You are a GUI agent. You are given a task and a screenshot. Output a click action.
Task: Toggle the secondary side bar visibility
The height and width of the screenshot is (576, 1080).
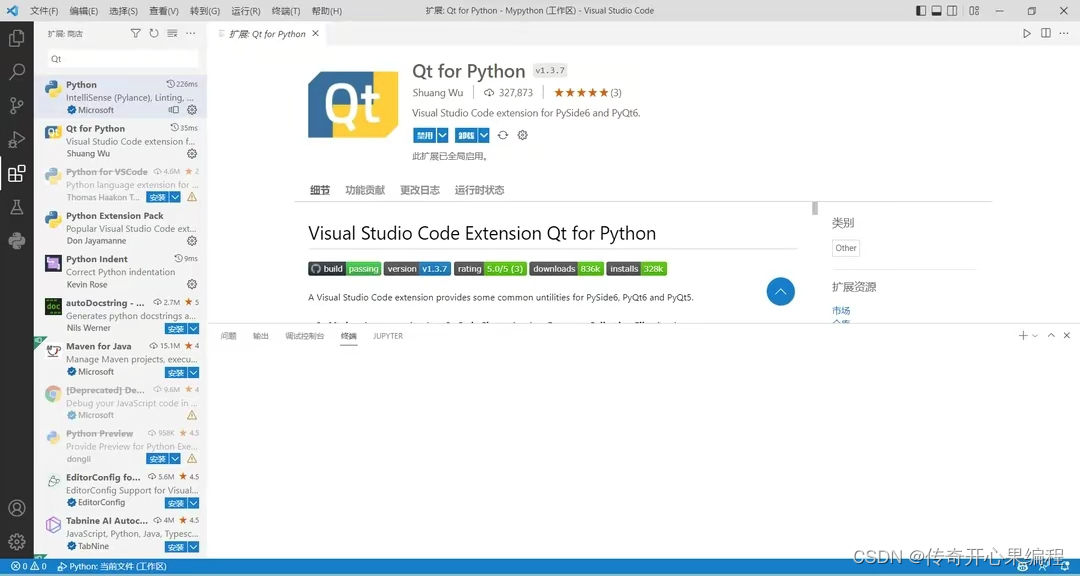(x=952, y=10)
